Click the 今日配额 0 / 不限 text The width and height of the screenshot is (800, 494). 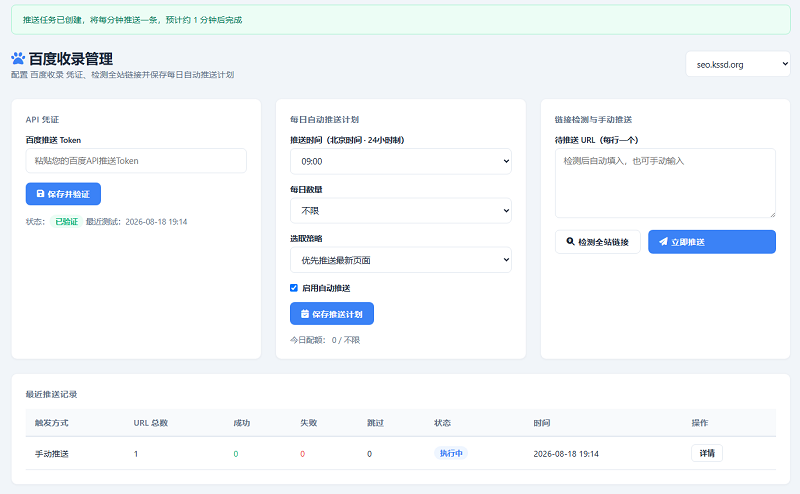(325, 340)
